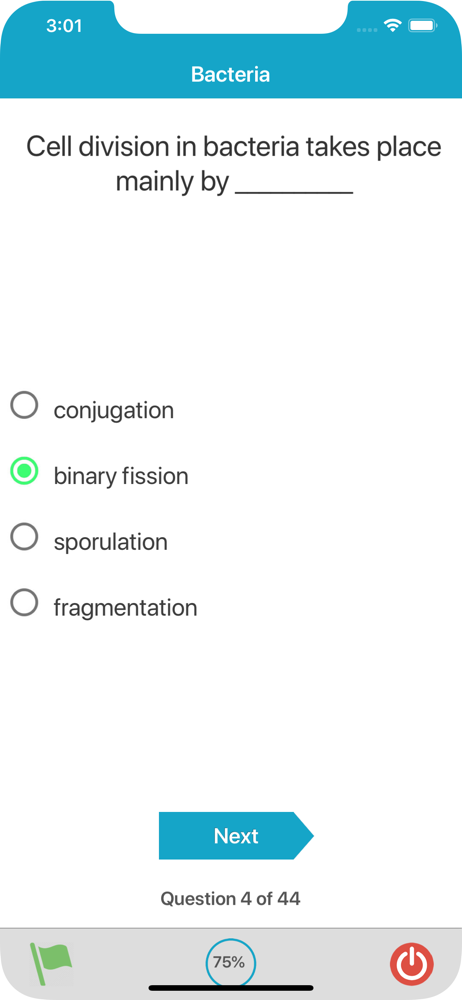
Task: Tap the battery indicator icon
Action: (x=422, y=26)
